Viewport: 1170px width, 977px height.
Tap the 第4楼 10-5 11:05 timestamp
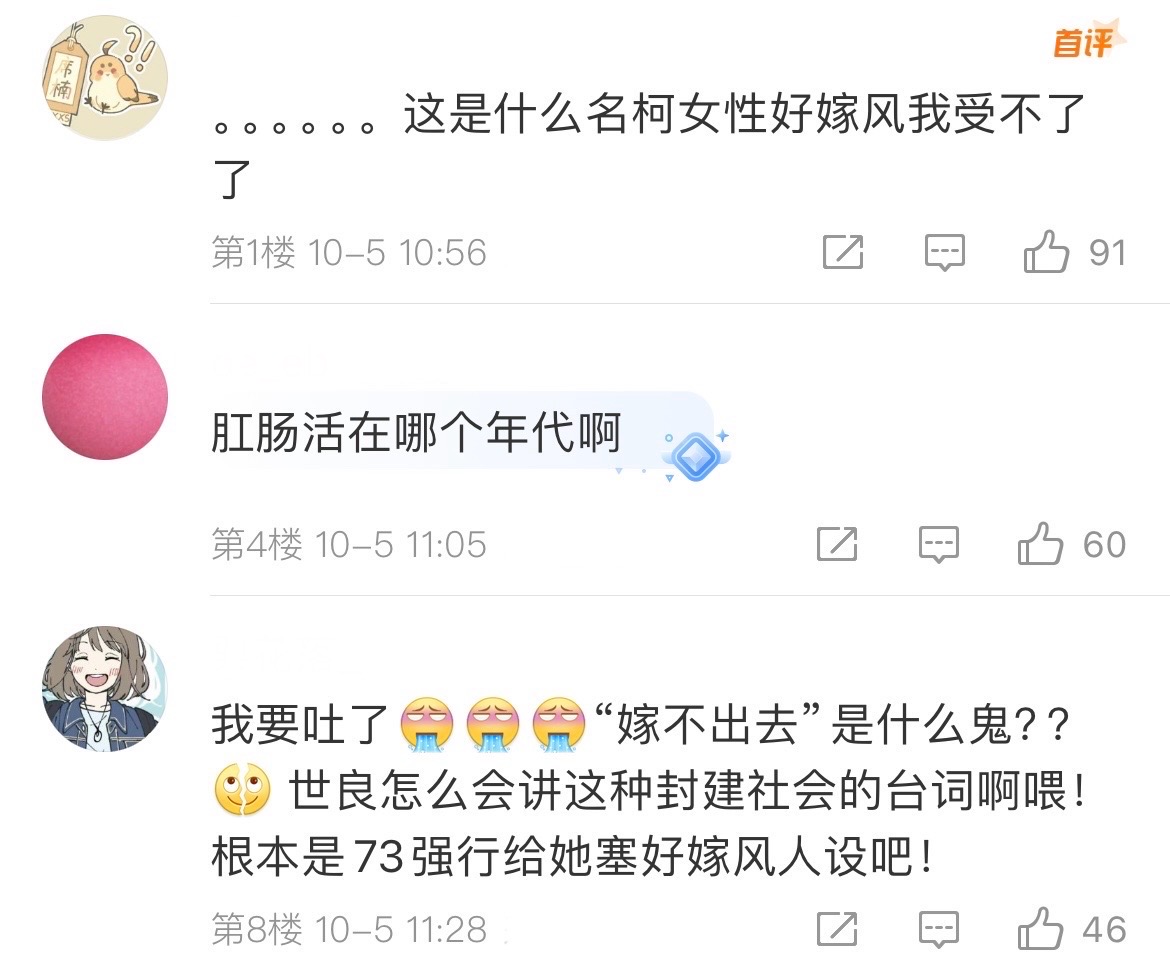(x=348, y=544)
